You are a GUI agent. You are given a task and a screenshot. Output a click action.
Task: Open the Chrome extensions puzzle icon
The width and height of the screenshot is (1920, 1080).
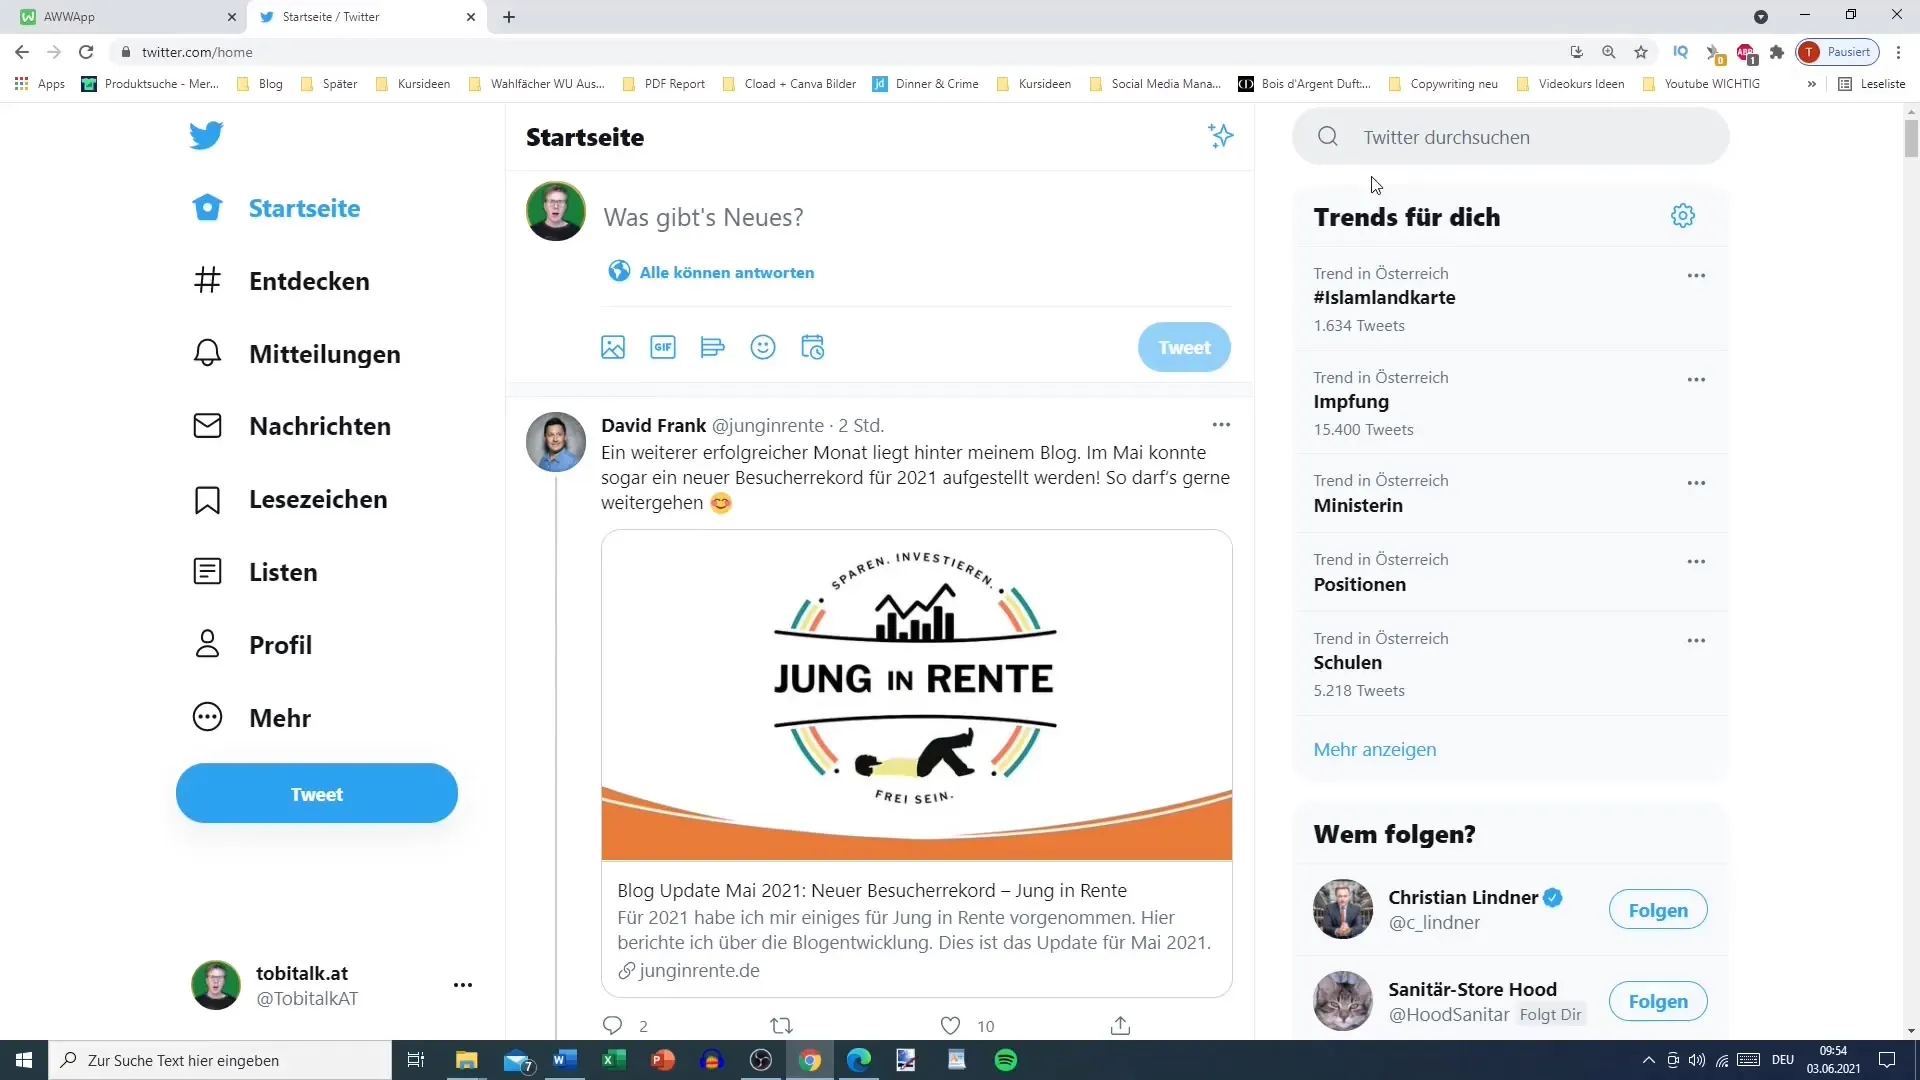(x=1777, y=52)
